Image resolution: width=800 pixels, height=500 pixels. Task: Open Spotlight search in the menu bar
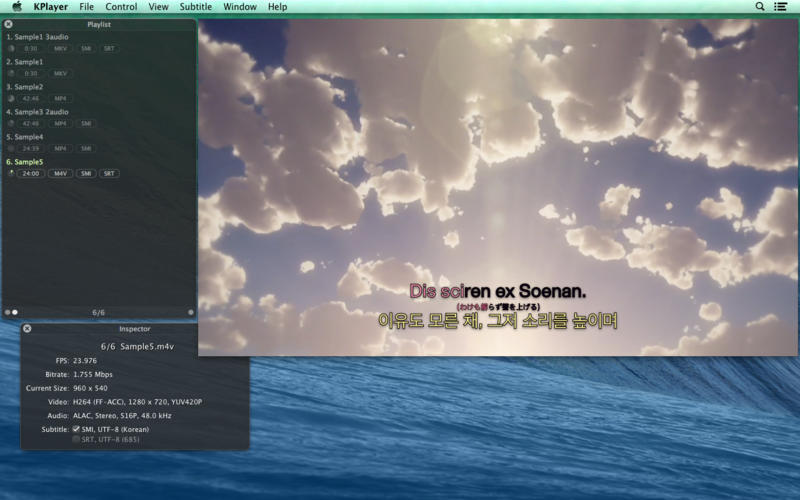tap(760, 7)
